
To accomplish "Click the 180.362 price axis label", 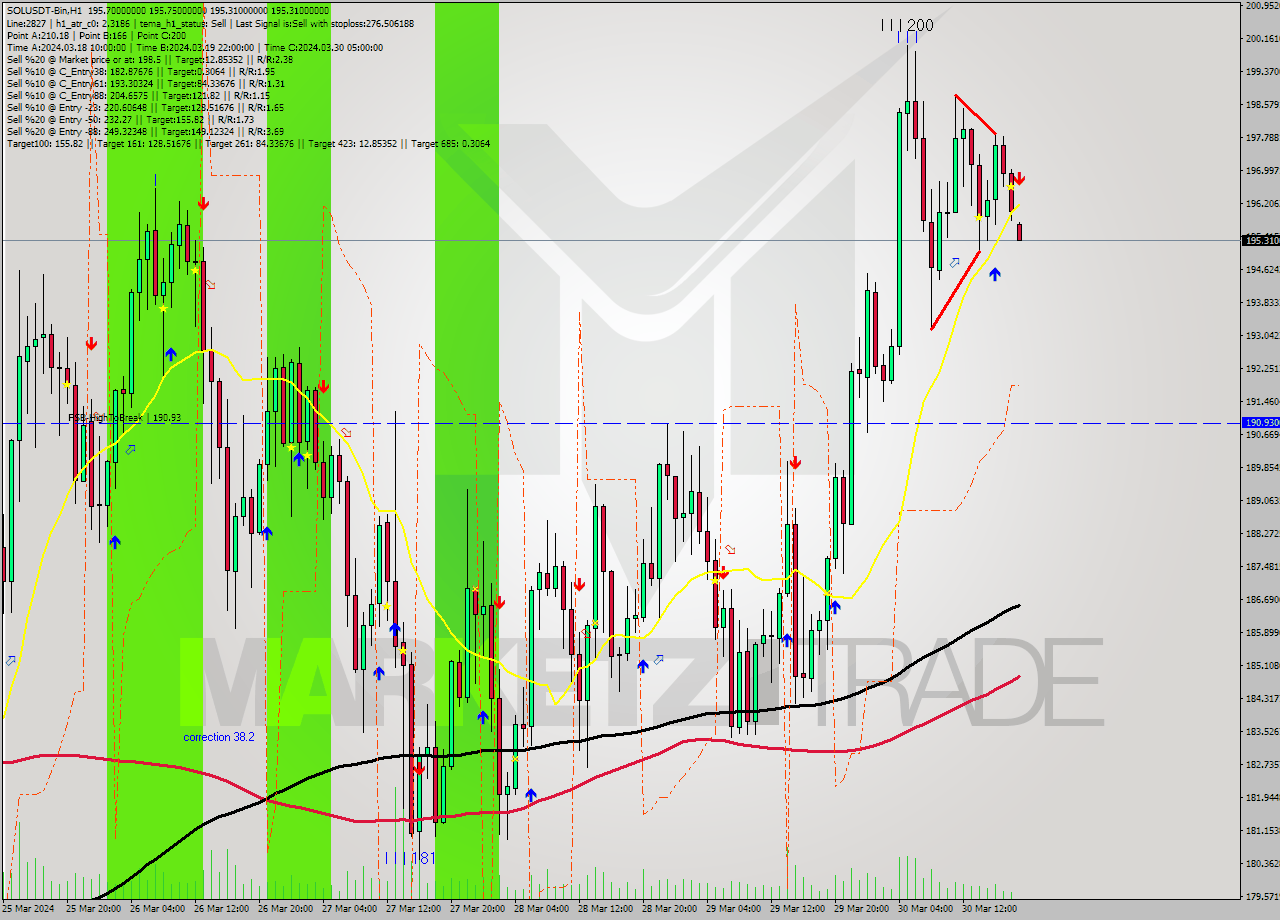I will coord(1261,863).
